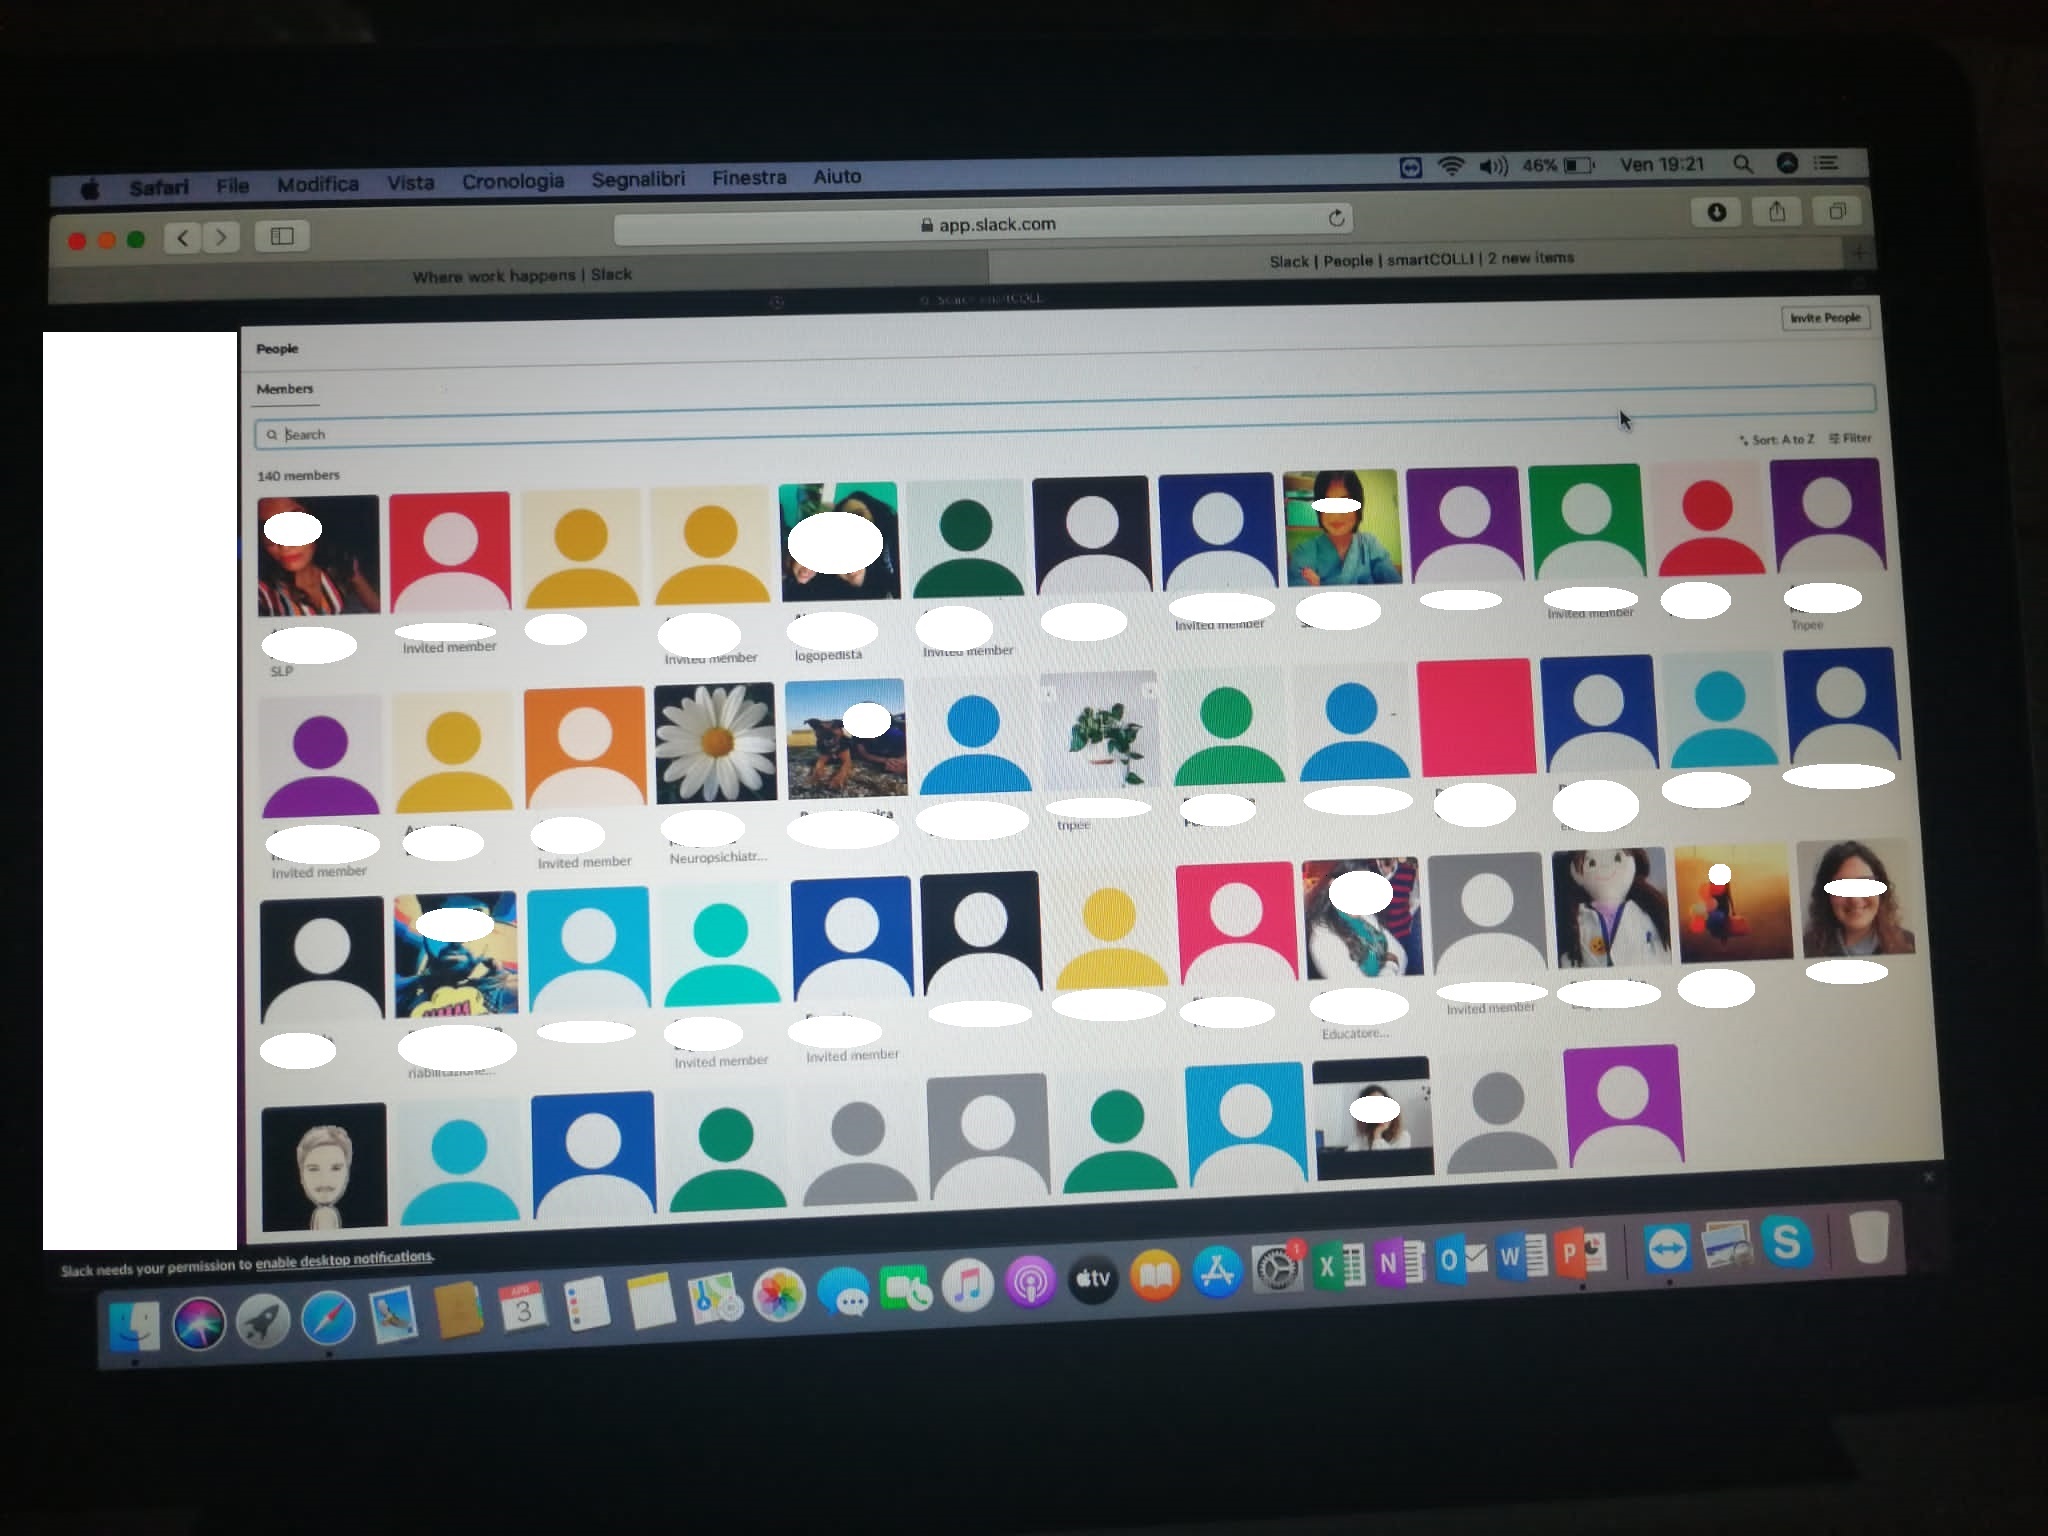This screenshot has height=1536, width=2048.
Task: Click enable desktop notifications link
Action: point(344,1259)
